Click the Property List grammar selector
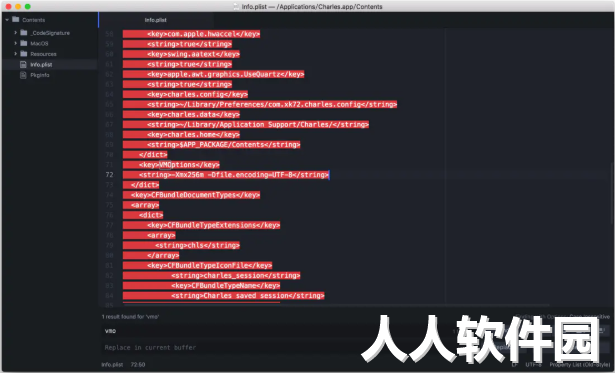 pyautogui.click(x=579, y=365)
